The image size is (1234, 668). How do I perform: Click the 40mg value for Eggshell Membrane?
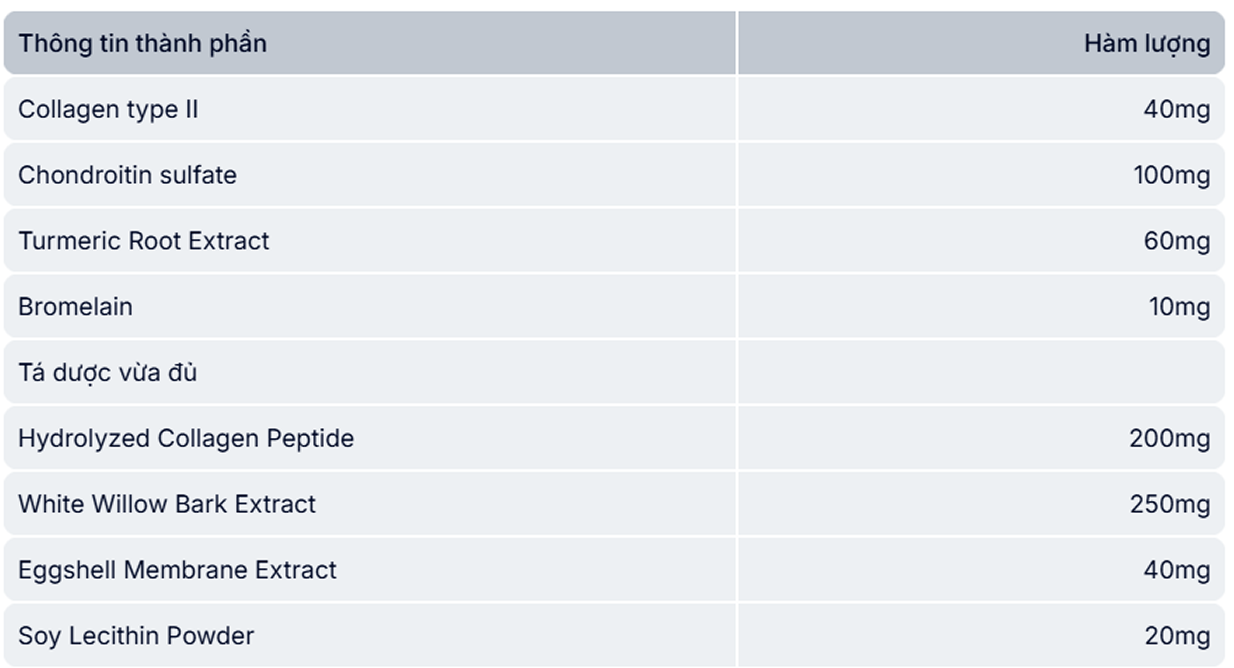coord(1176,570)
